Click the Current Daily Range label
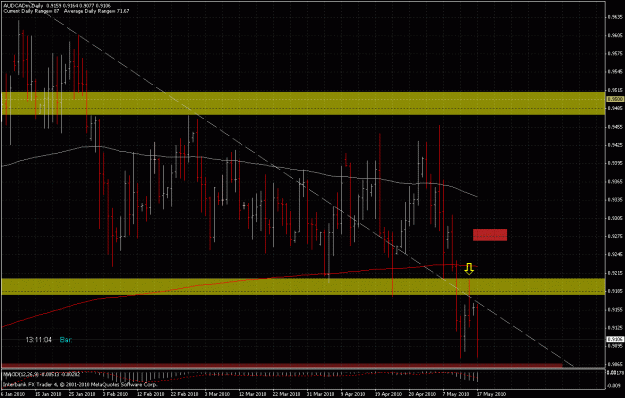This screenshot has height=398, width=625. [x=31, y=11]
